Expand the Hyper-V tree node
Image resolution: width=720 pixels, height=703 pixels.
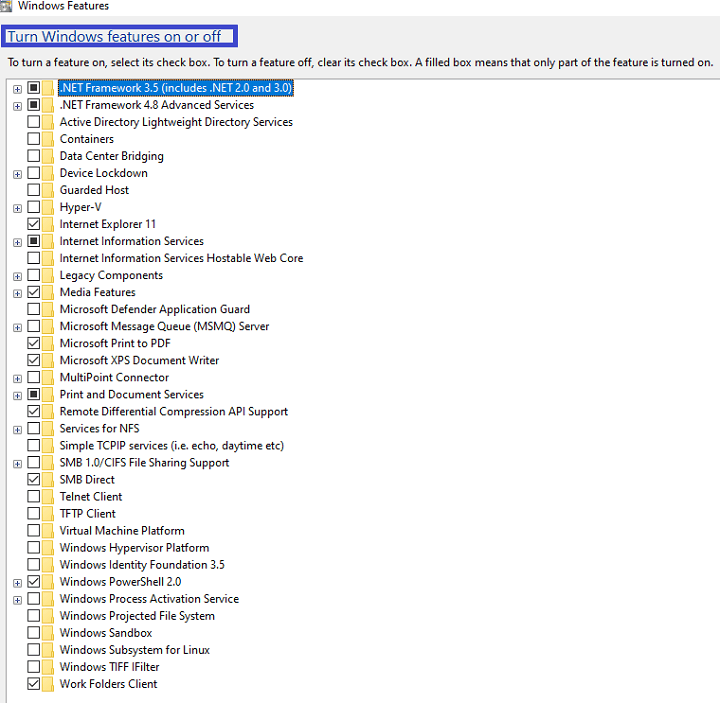click(17, 208)
